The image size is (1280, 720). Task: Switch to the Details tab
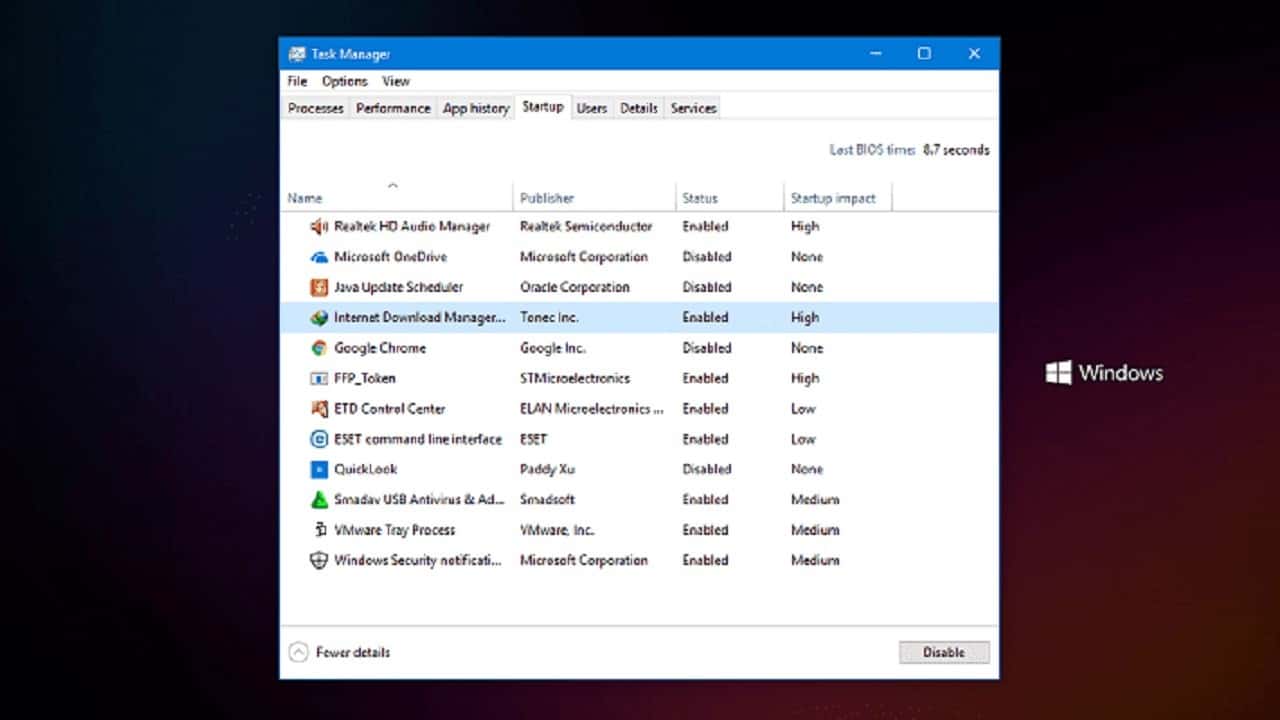pyautogui.click(x=639, y=108)
